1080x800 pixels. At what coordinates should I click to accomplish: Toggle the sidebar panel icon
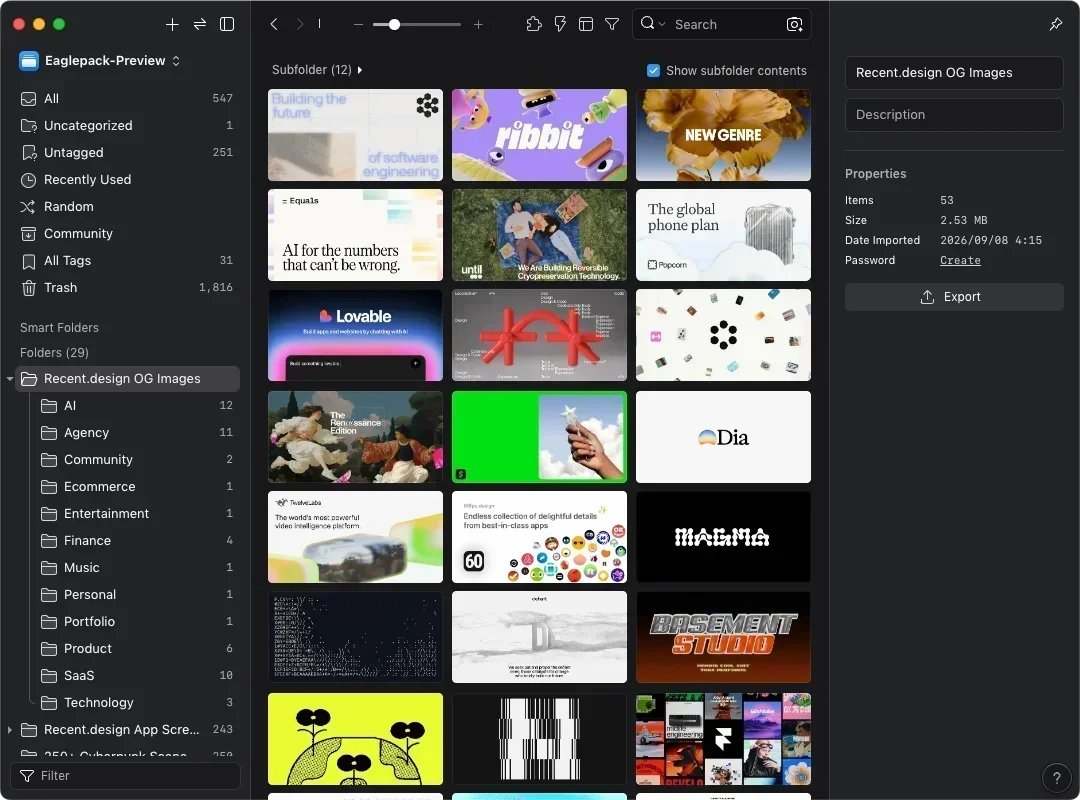point(227,24)
